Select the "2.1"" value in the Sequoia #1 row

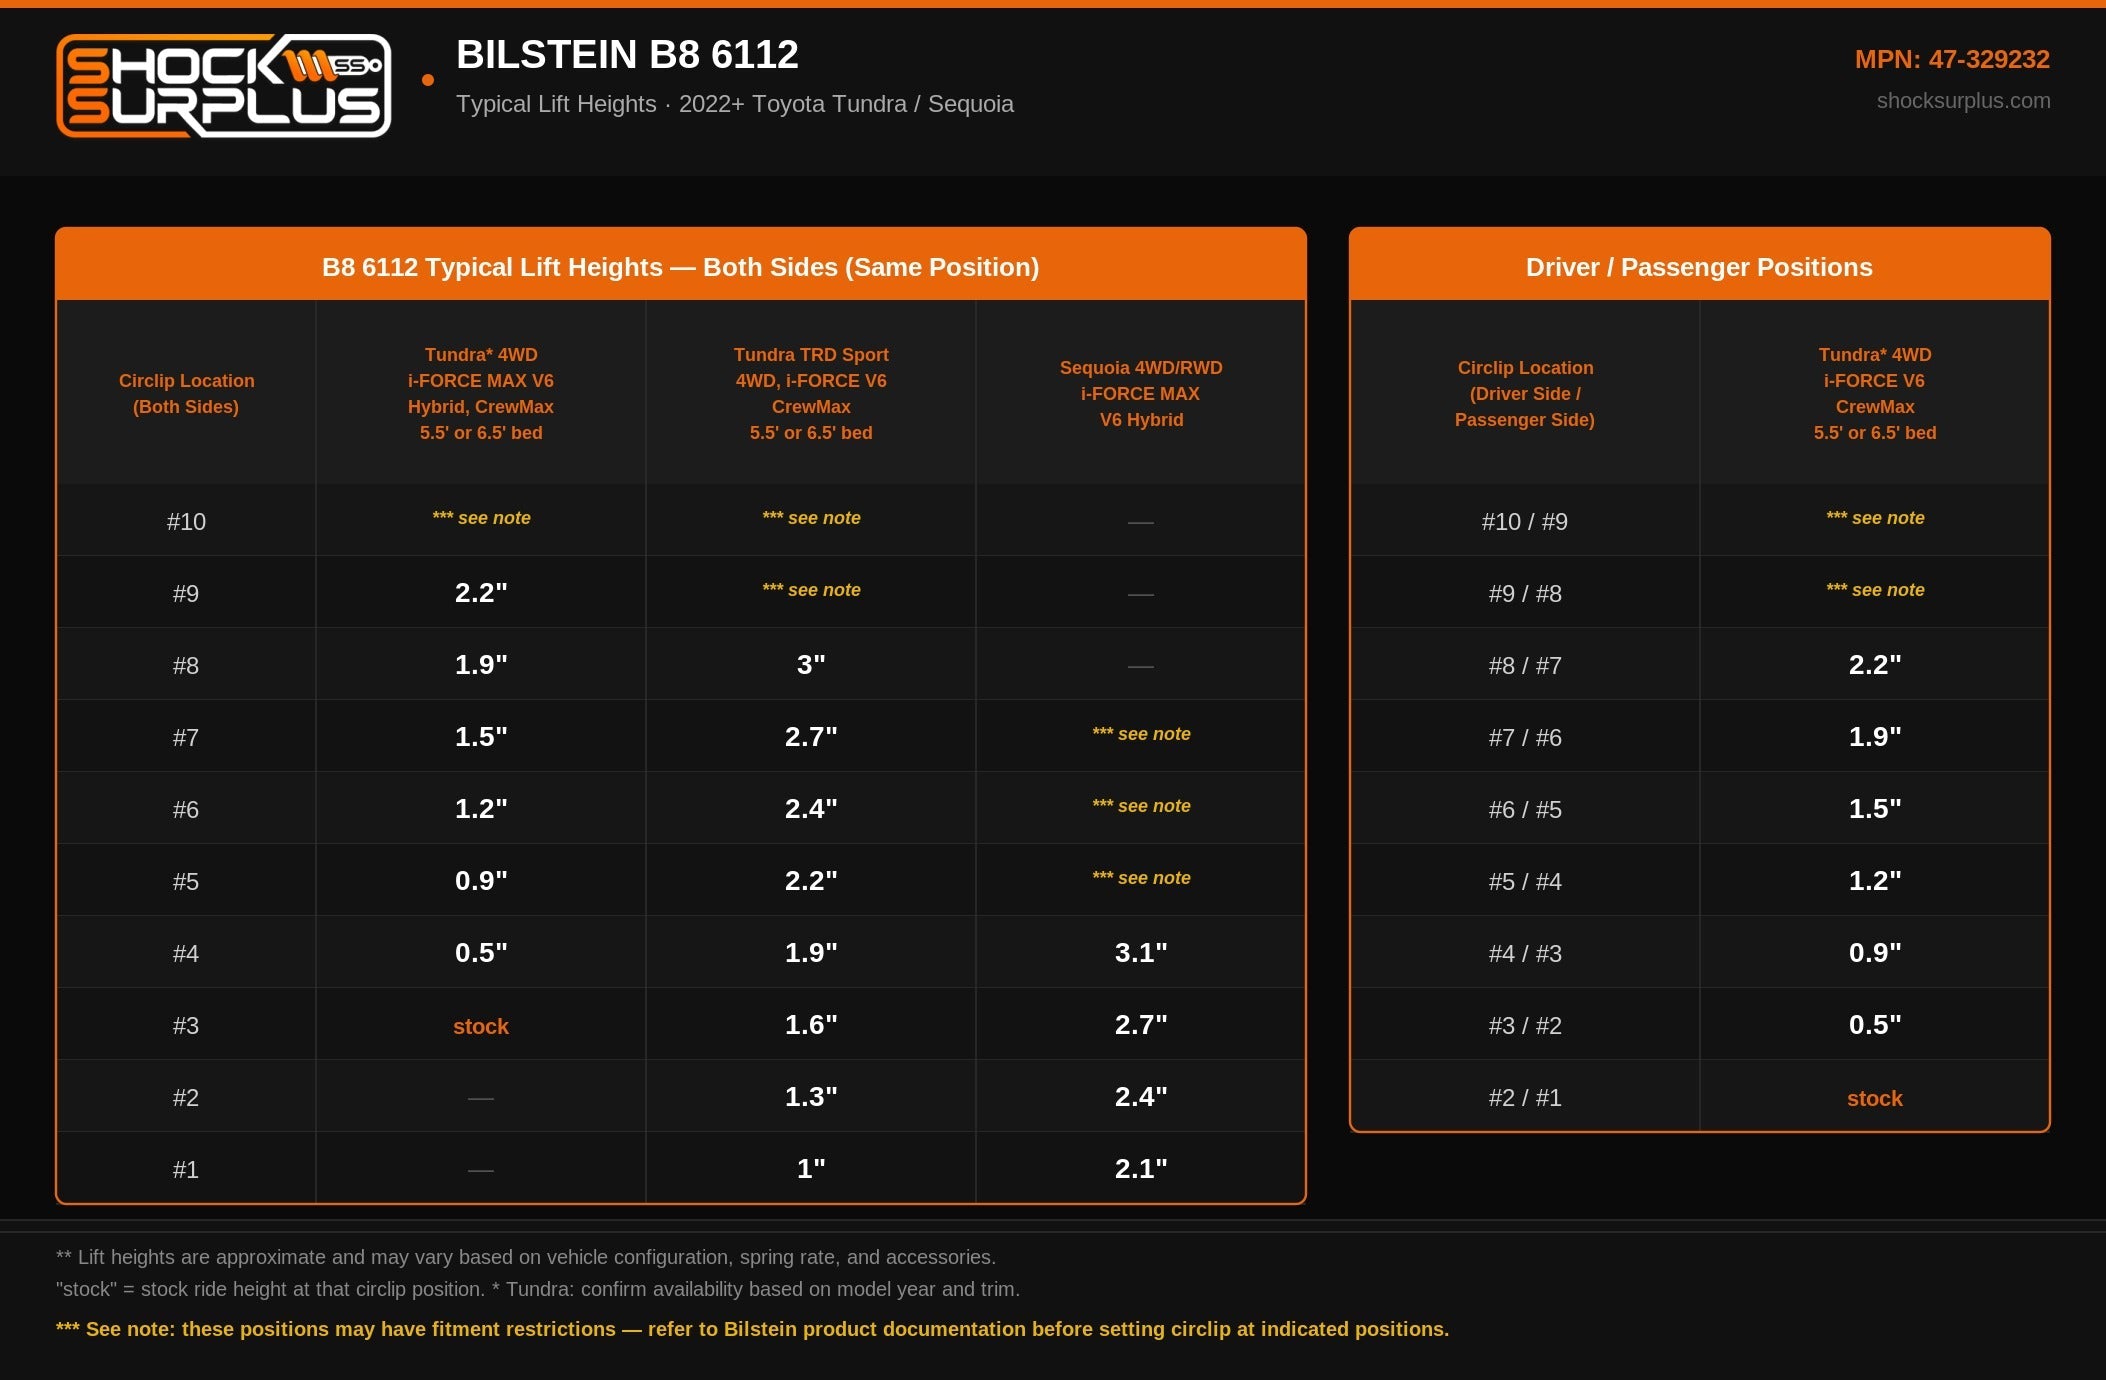[1141, 1169]
